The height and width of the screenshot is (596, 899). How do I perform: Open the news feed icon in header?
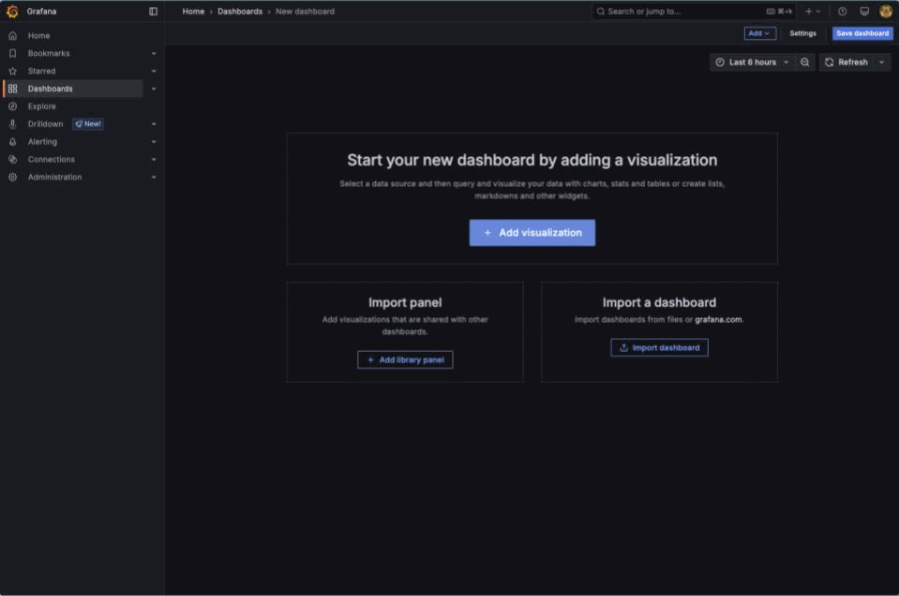pos(864,11)
